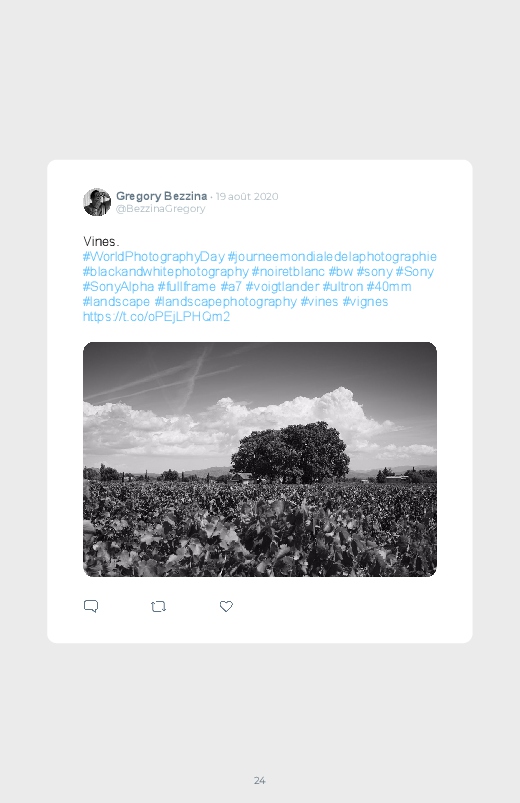Open the #fullframe hashtag

coord(186,286)
